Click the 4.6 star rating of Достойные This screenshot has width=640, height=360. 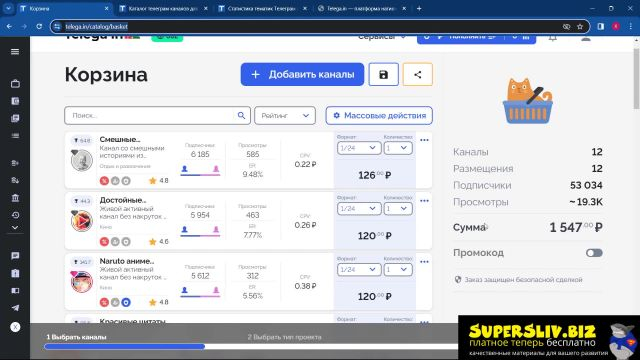pos(158,242)
